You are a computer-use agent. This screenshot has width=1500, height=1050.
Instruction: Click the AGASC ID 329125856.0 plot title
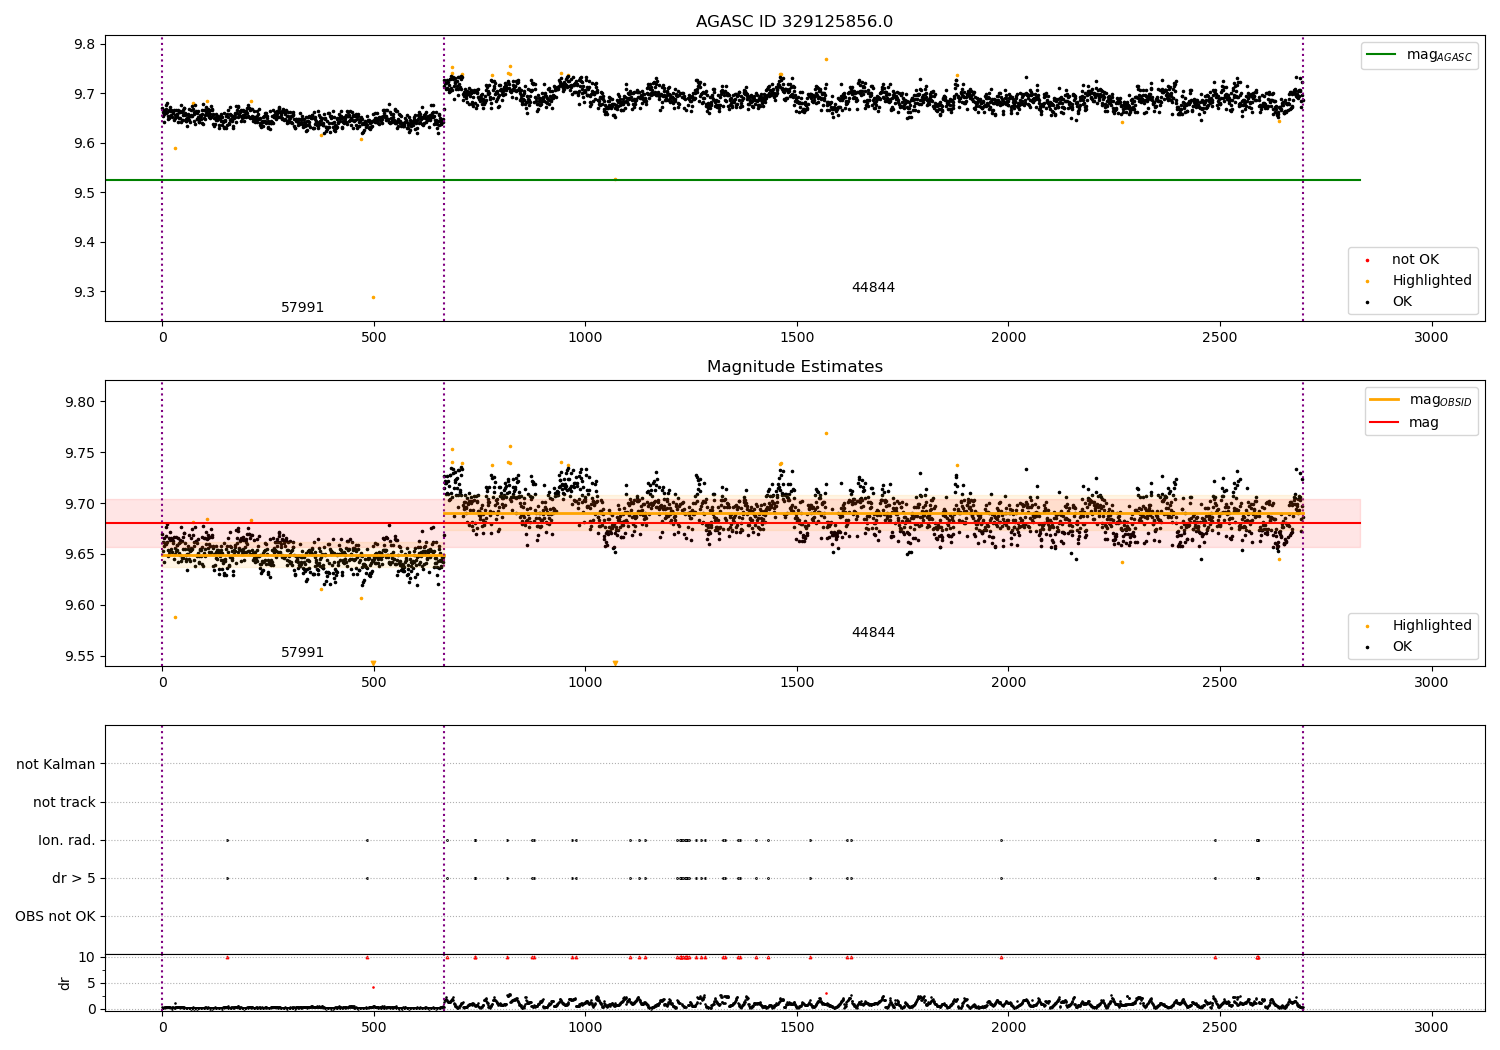[x=794, y=22]
